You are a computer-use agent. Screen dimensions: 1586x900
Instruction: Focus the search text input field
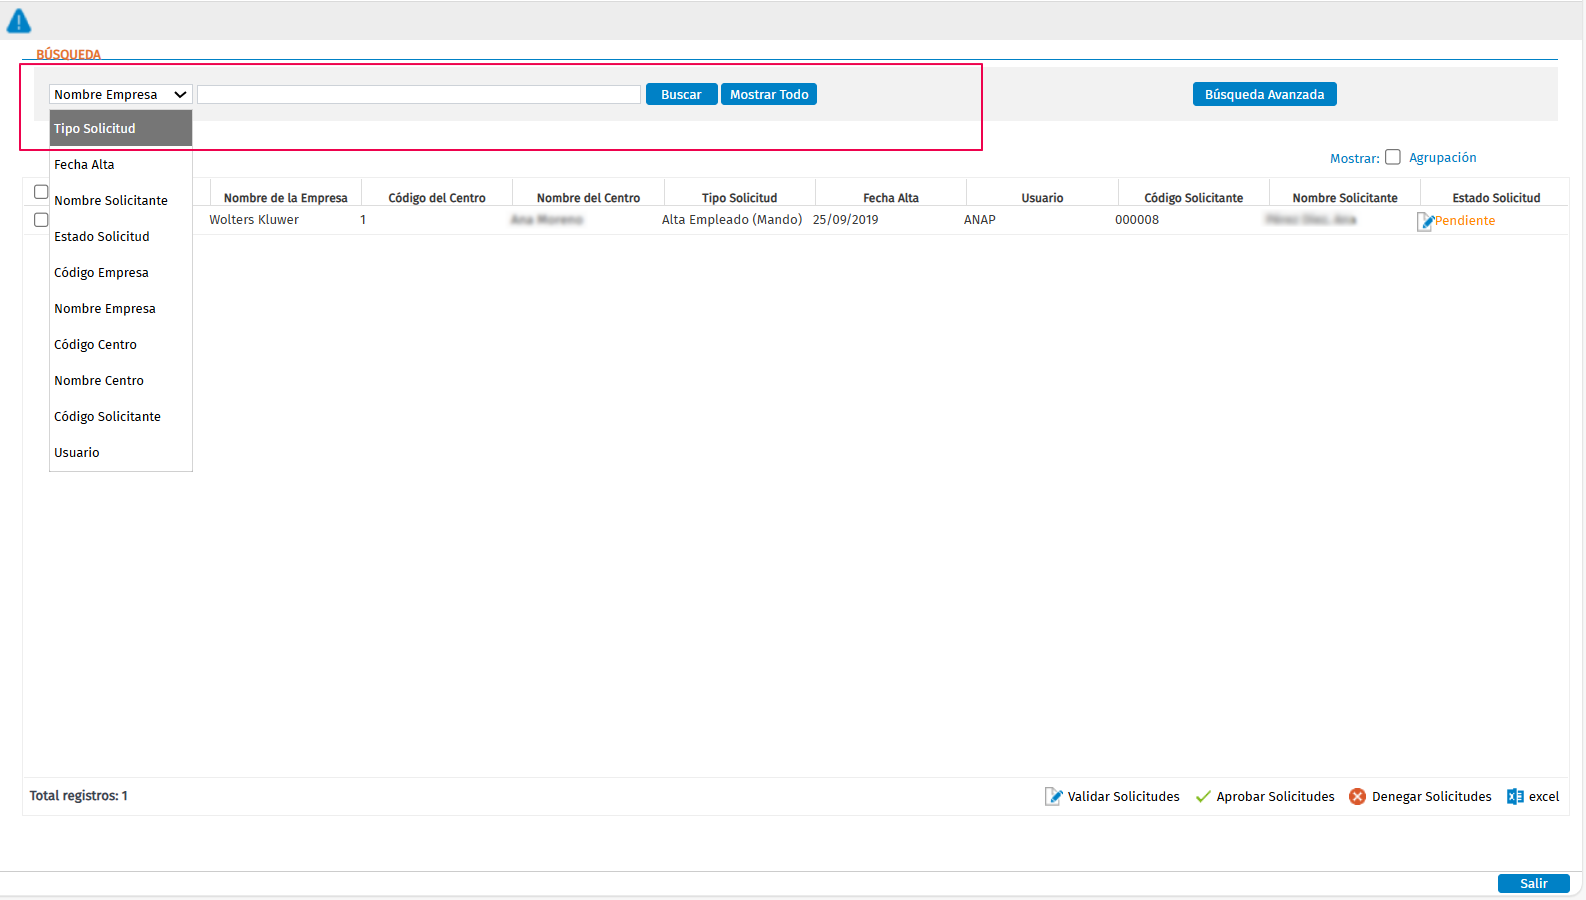[x=419, y=94]
